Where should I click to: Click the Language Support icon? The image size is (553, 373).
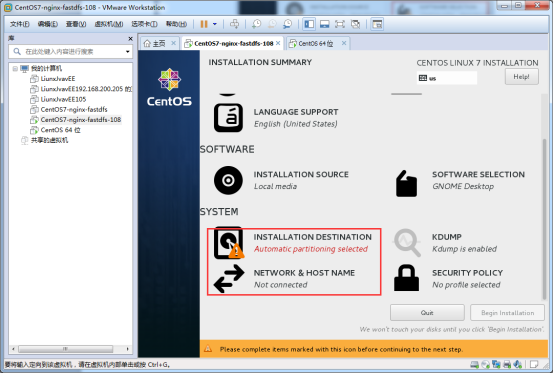pos(228,117)
